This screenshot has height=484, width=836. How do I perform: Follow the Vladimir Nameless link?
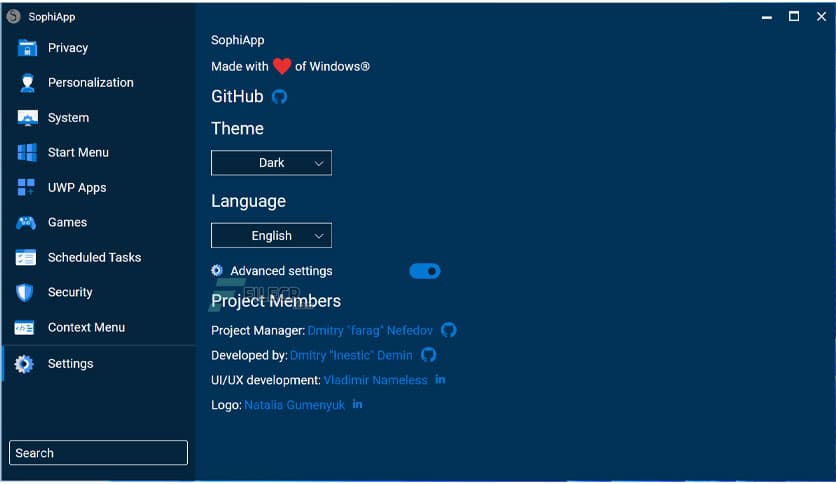(x=375, y=380)
